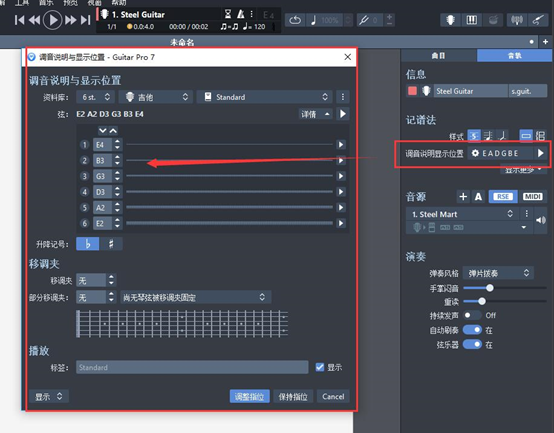Raise all strings with up chevron

pyautogui.click(x=113, y=131)
